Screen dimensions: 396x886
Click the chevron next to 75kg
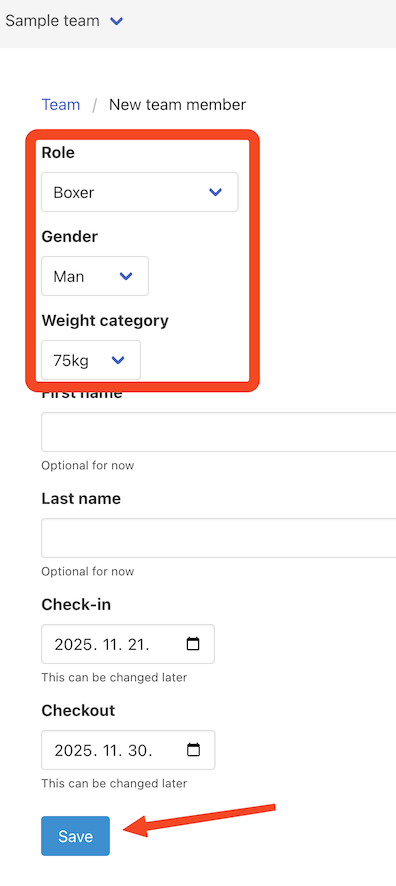pos(118,360)
